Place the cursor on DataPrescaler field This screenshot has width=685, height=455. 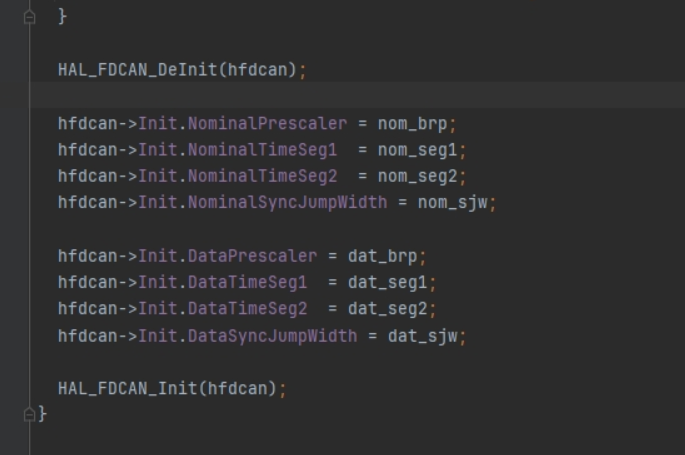pyautogui.click(x=253, y=256)
